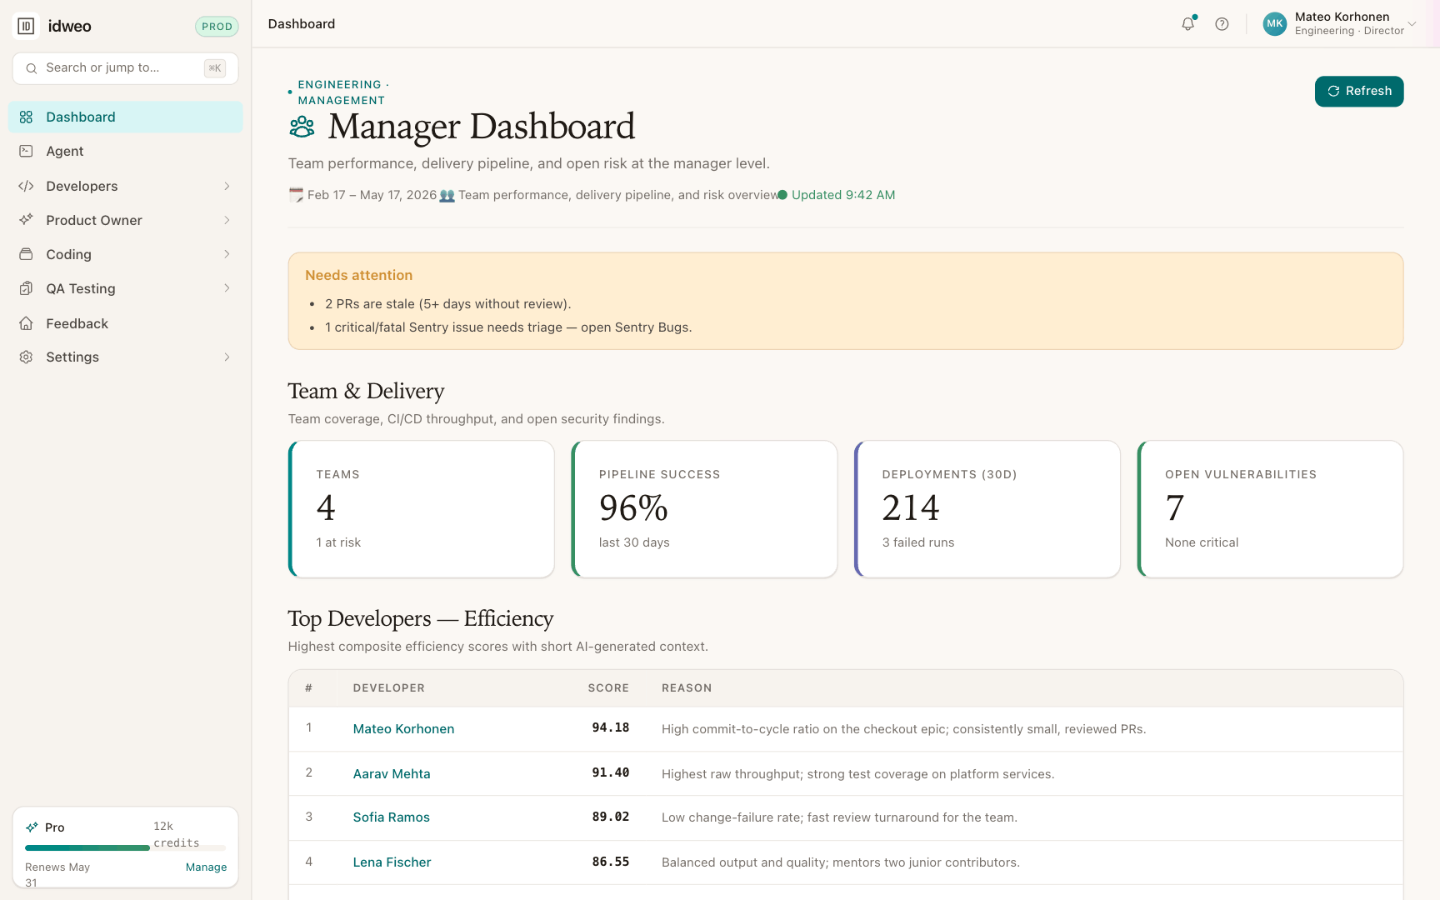Refresh the dashboard data

click(x=1359, y=91)
